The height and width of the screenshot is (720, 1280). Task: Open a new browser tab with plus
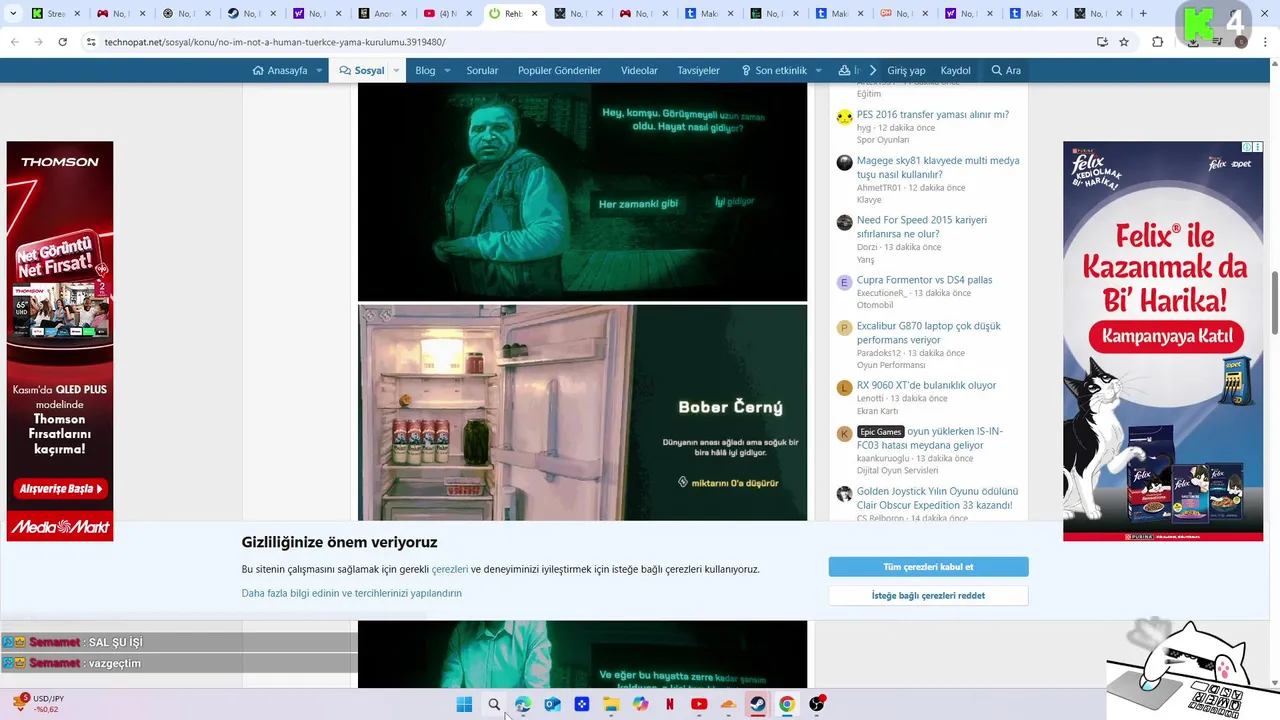click(x=1143, y=14)
